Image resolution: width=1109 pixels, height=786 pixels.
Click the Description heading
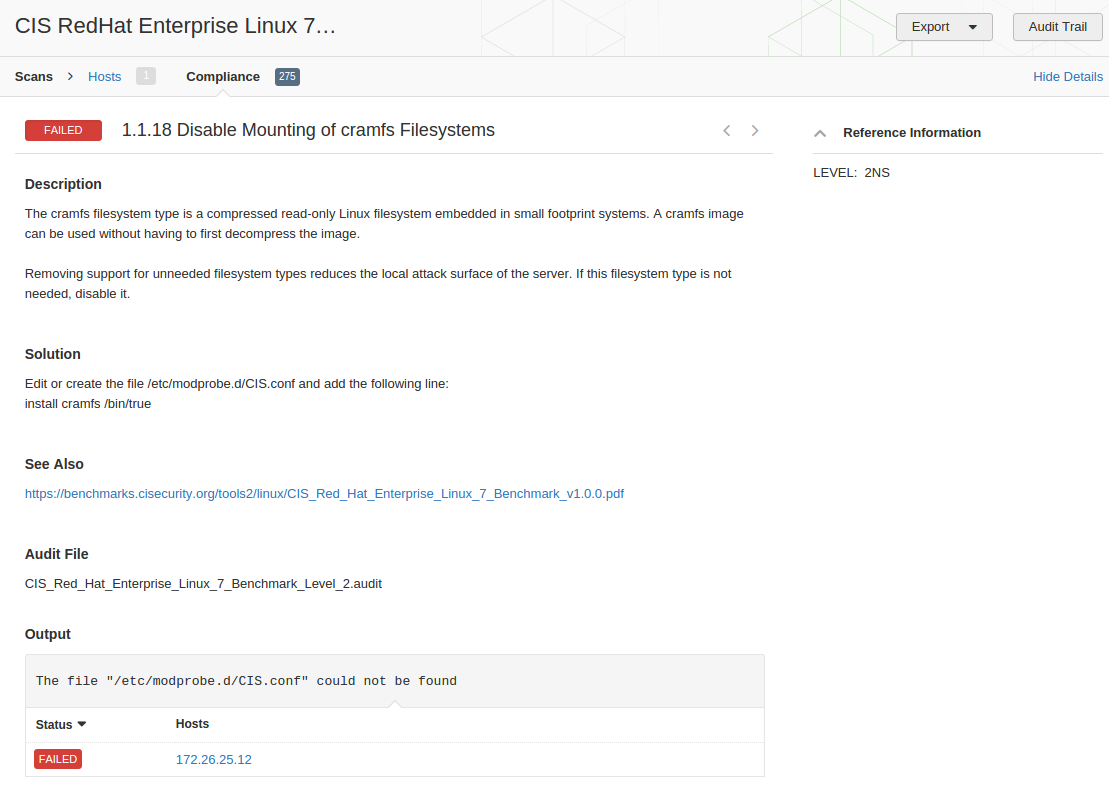63,184
